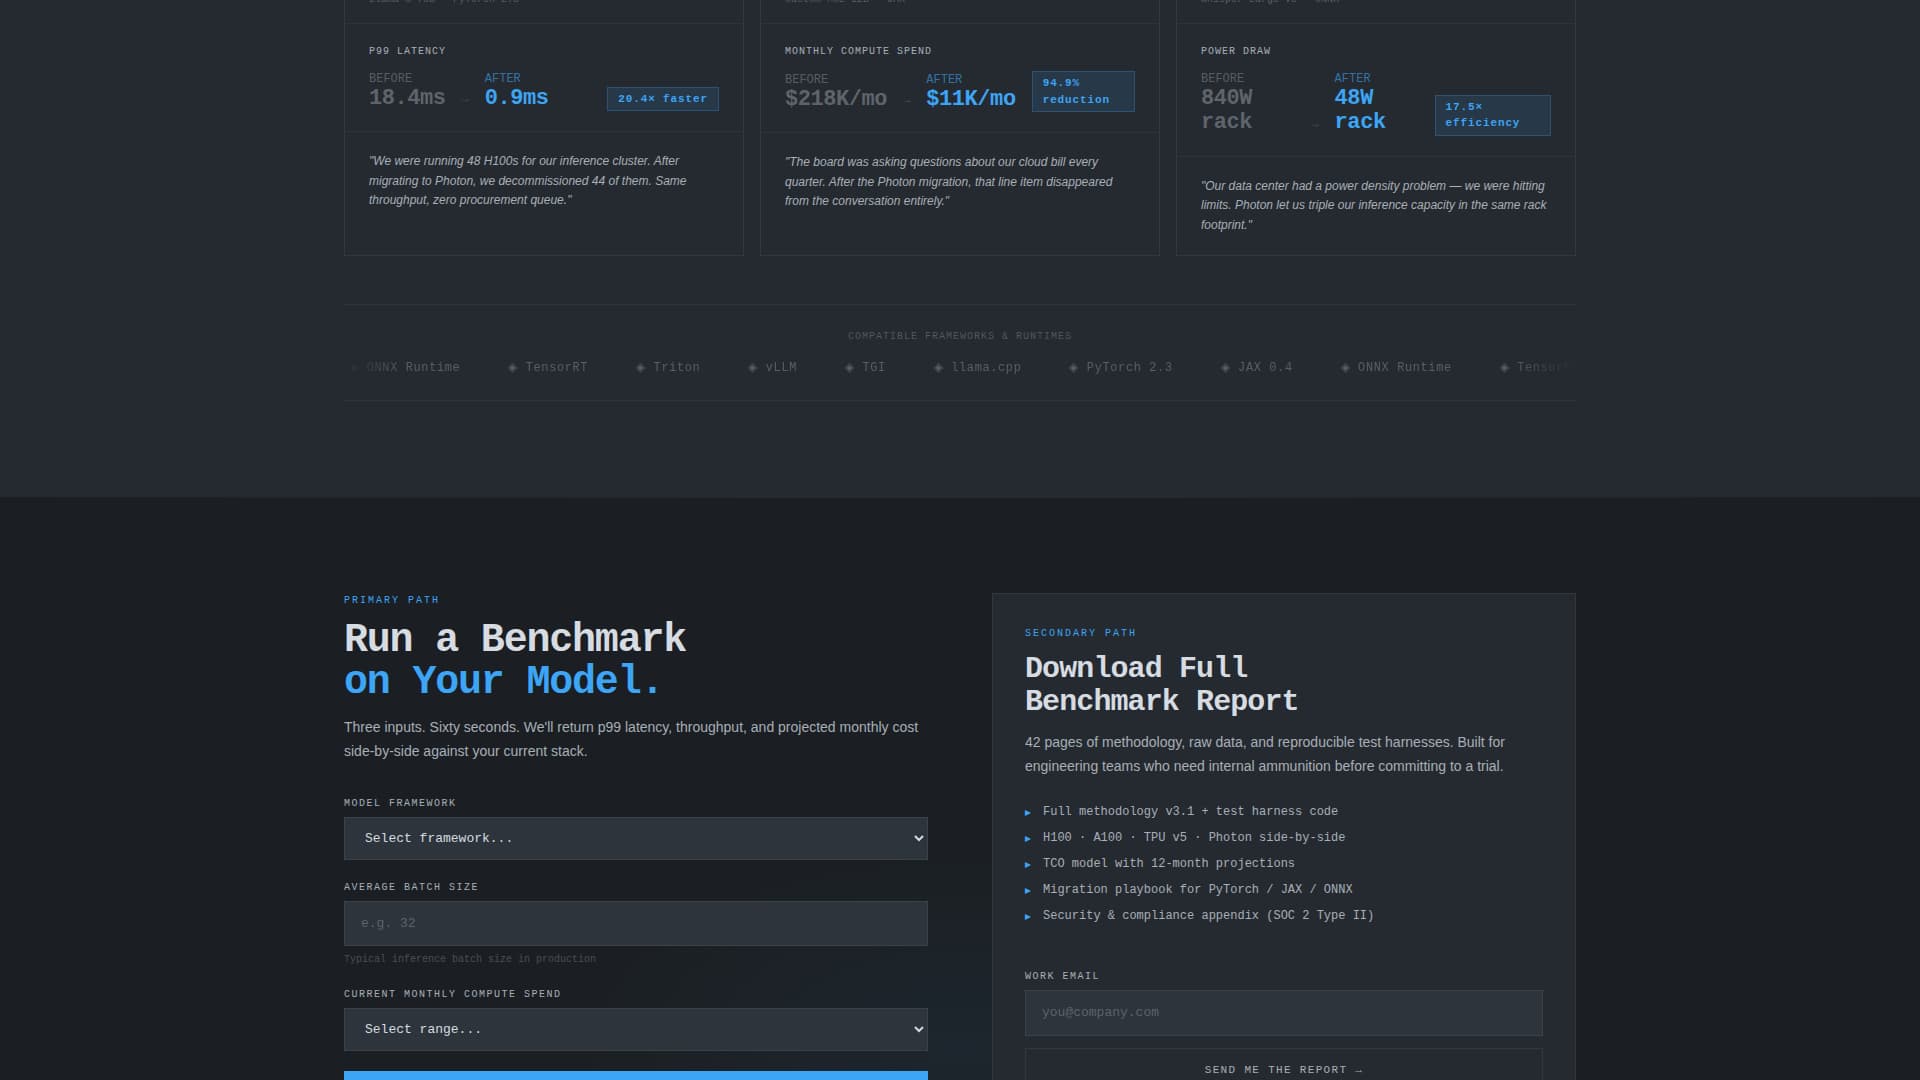Click the Migration playbook for PyTorch item
The width and height of the screenshot is (1920, 1080).
(x=1197, y=889)
